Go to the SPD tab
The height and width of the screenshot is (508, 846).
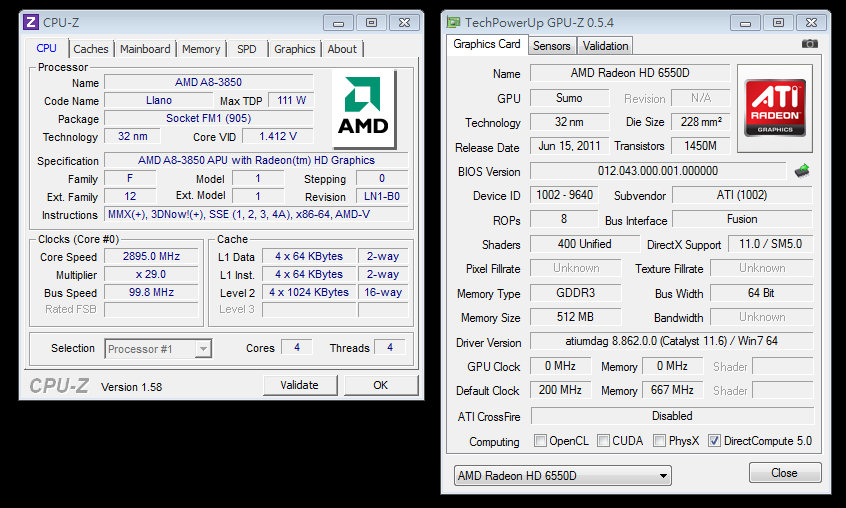pos(247,49)
